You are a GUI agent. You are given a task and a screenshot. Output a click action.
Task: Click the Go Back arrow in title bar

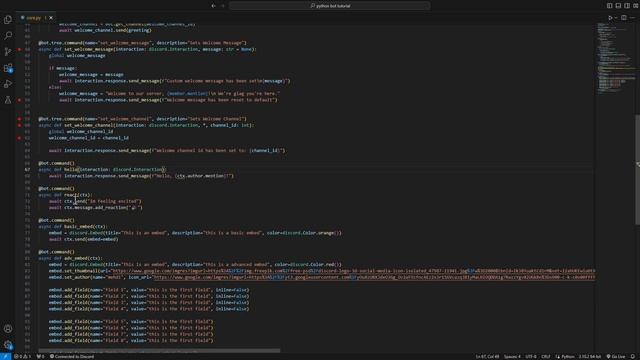(213, 6)
